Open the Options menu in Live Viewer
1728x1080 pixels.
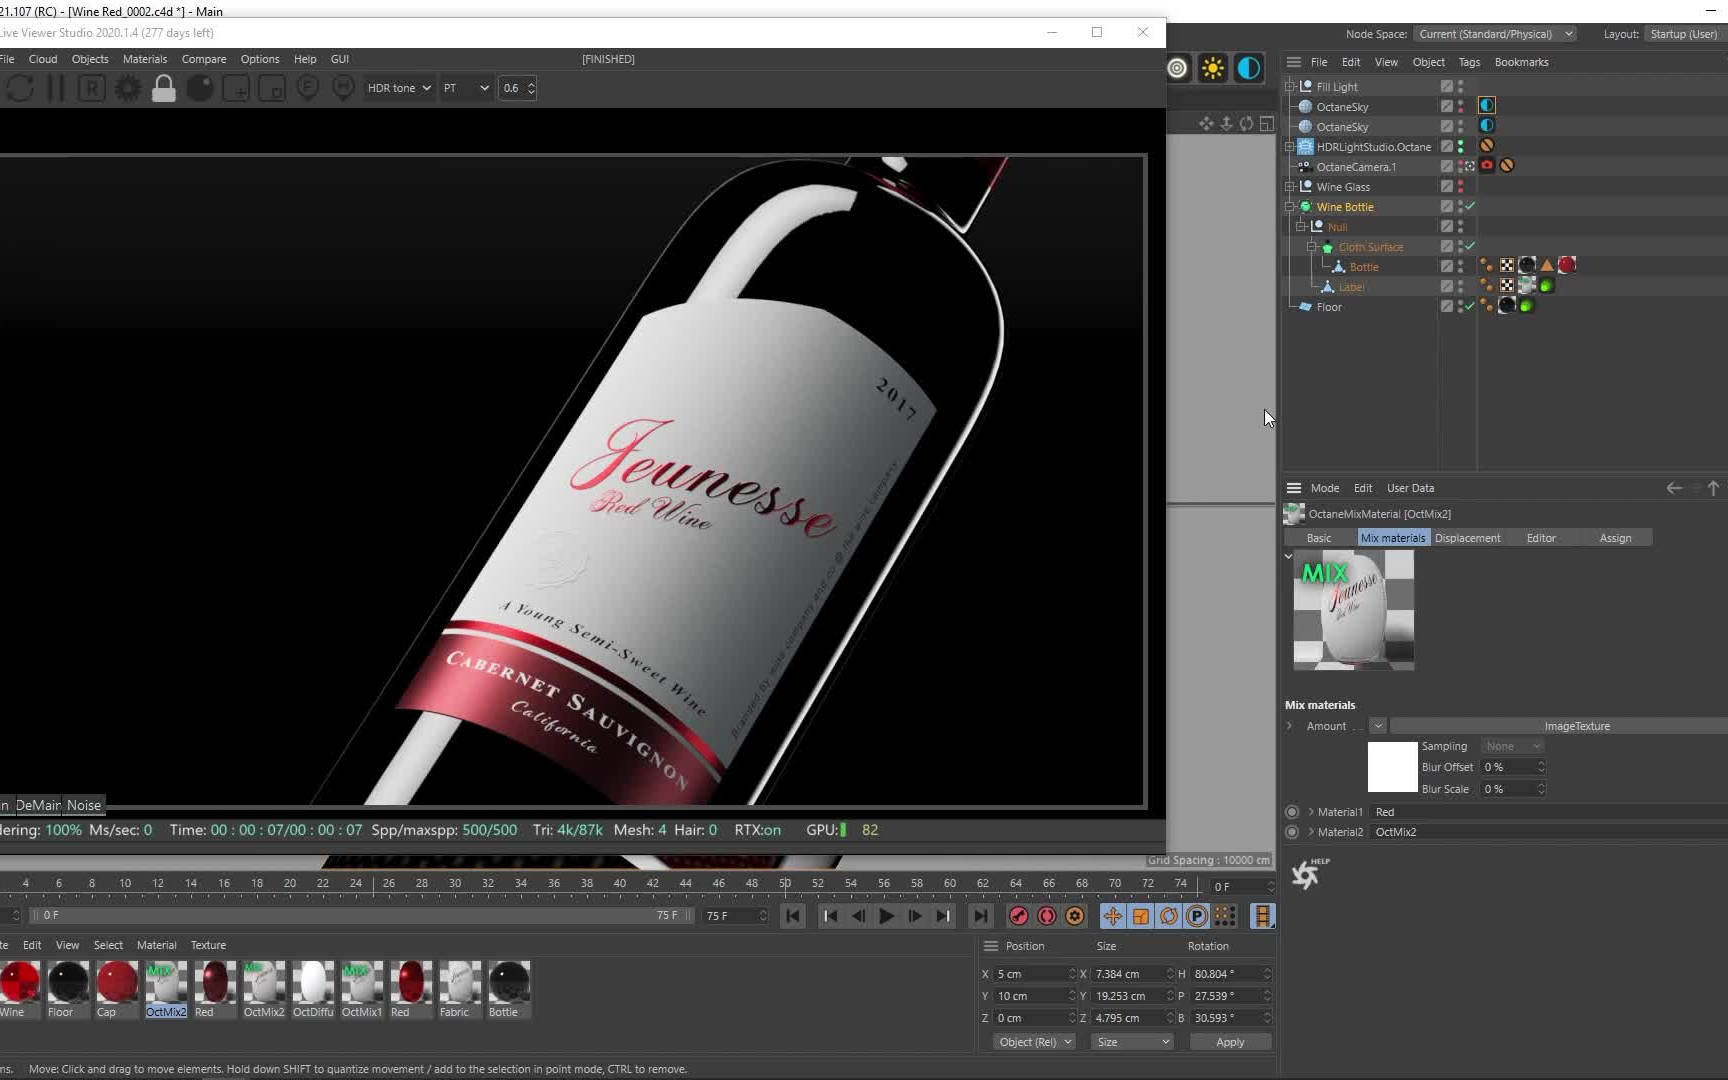pyautogui.click(x=260, y=59)
